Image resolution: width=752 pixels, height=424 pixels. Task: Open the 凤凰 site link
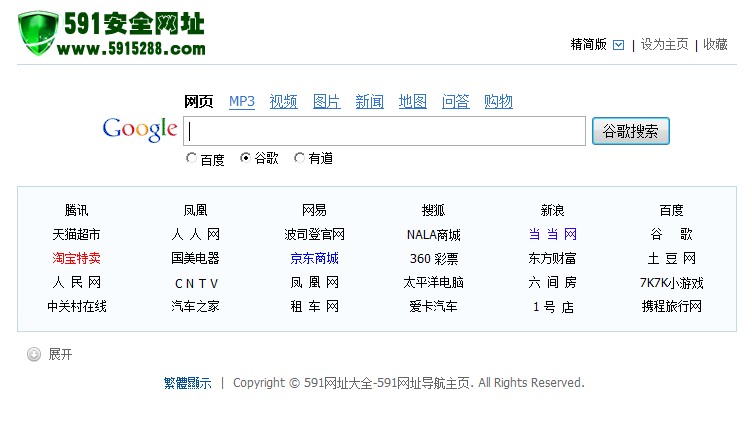[195, 210]
